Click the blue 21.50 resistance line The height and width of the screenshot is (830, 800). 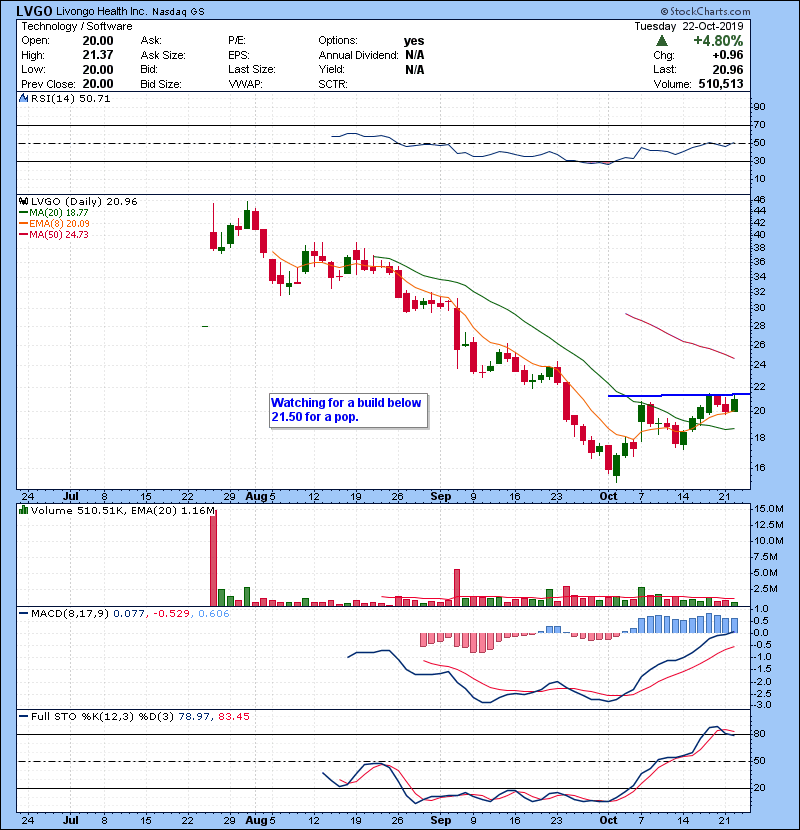(x=679, y=395)
